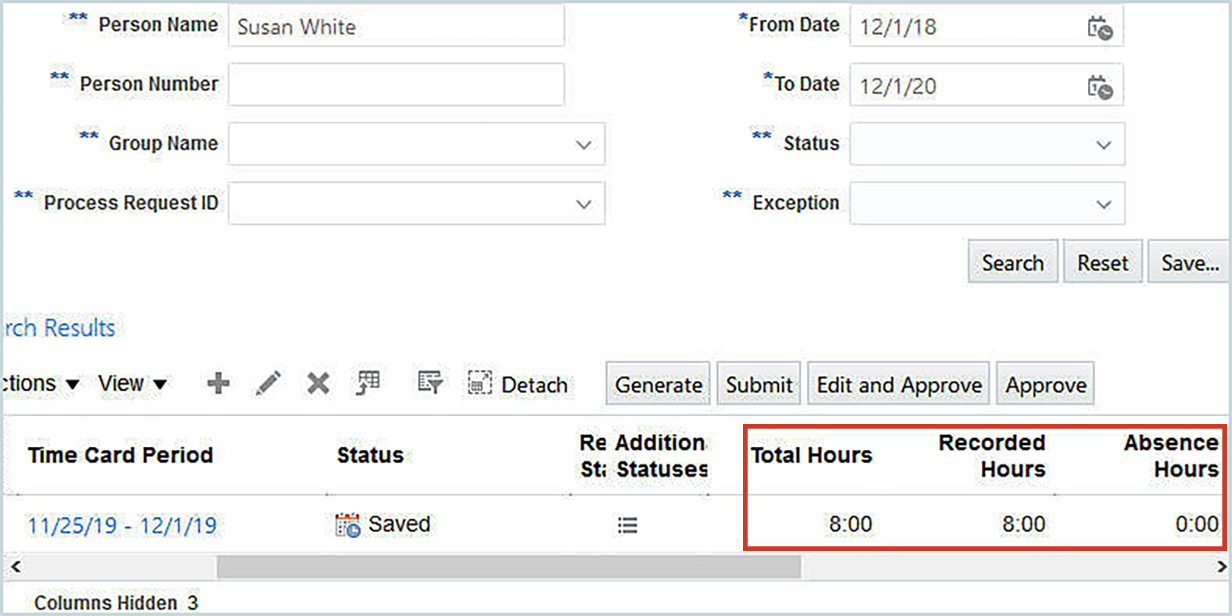Open the Exception dropdown
The height and width of the screenshot is (616, 1232).
pos(1104,204)
